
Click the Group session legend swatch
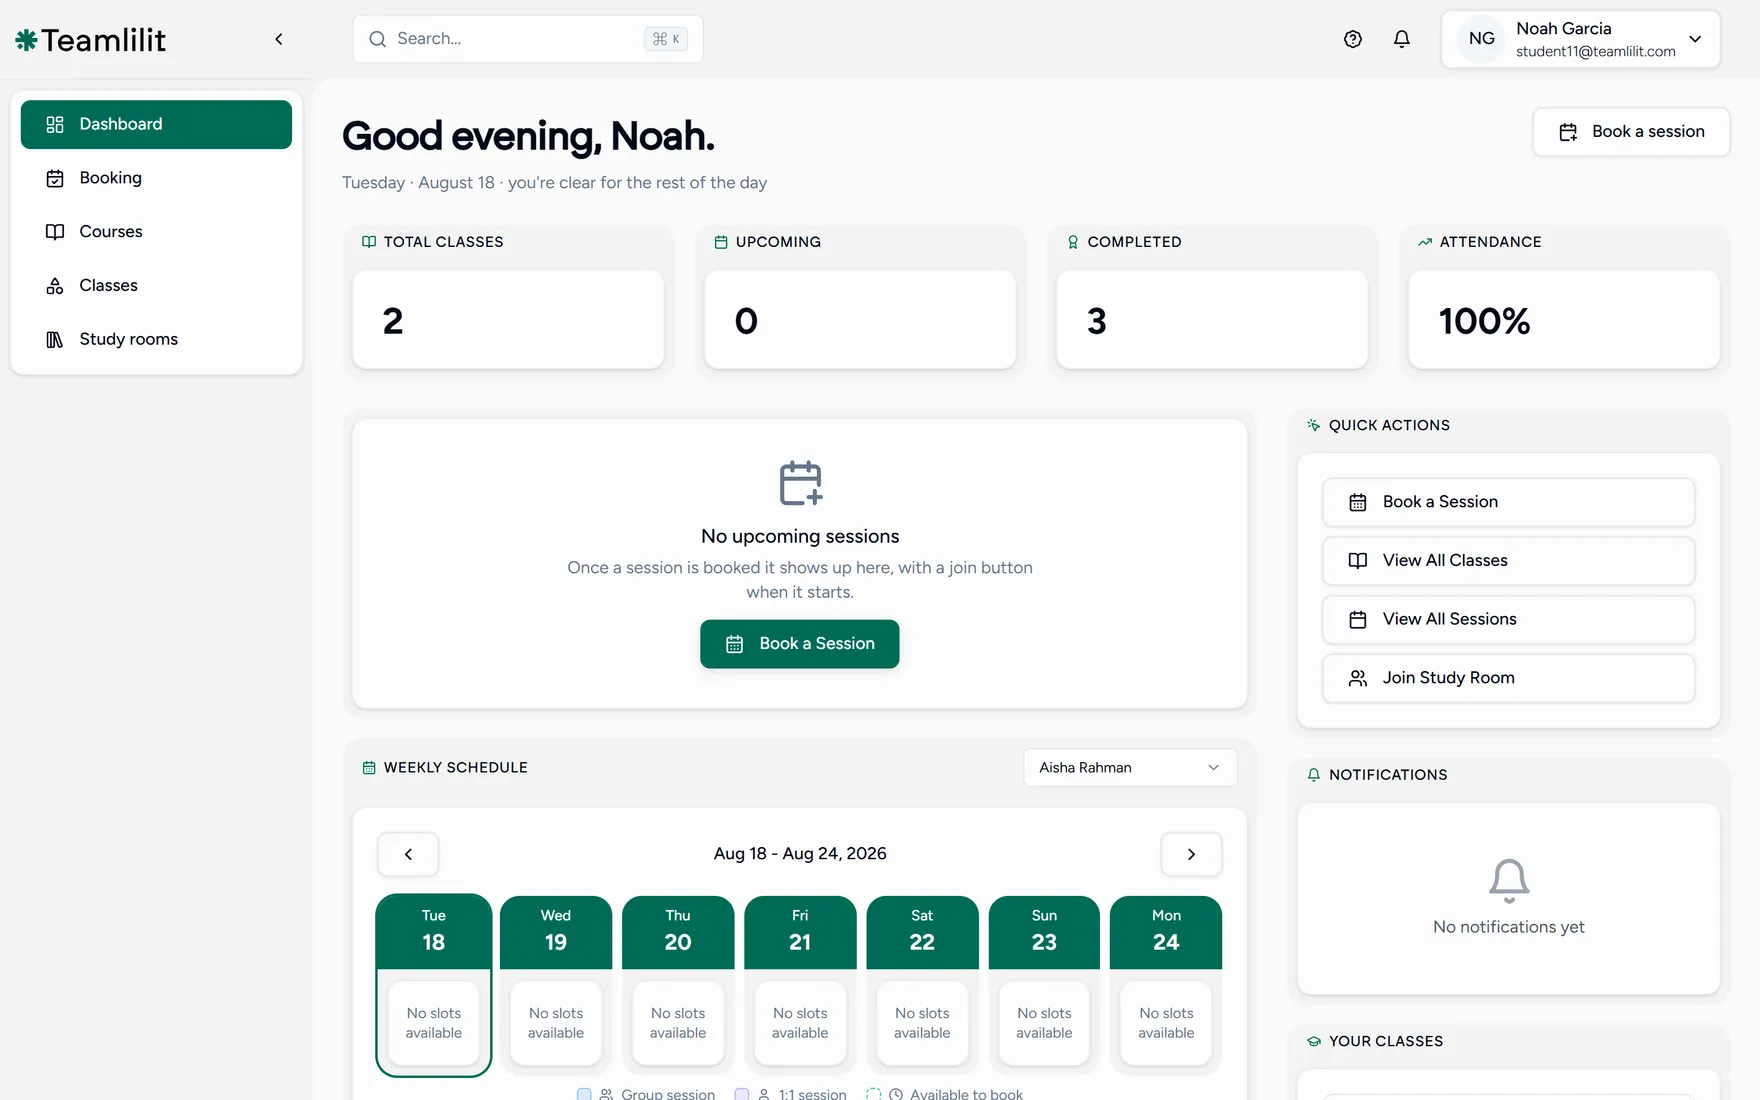point(584,1094)
